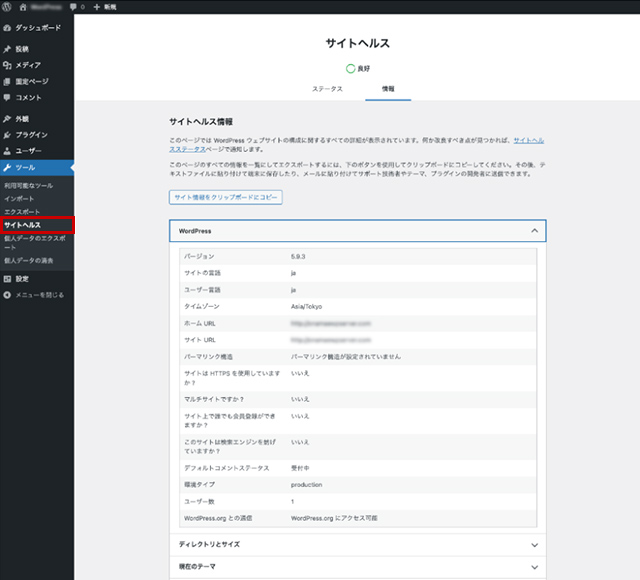Image resolution: width=640 pixels, height=580 pixels.
Task: Click WordPress.org にアクセス可能 text
Action: (x=334, y=518)
